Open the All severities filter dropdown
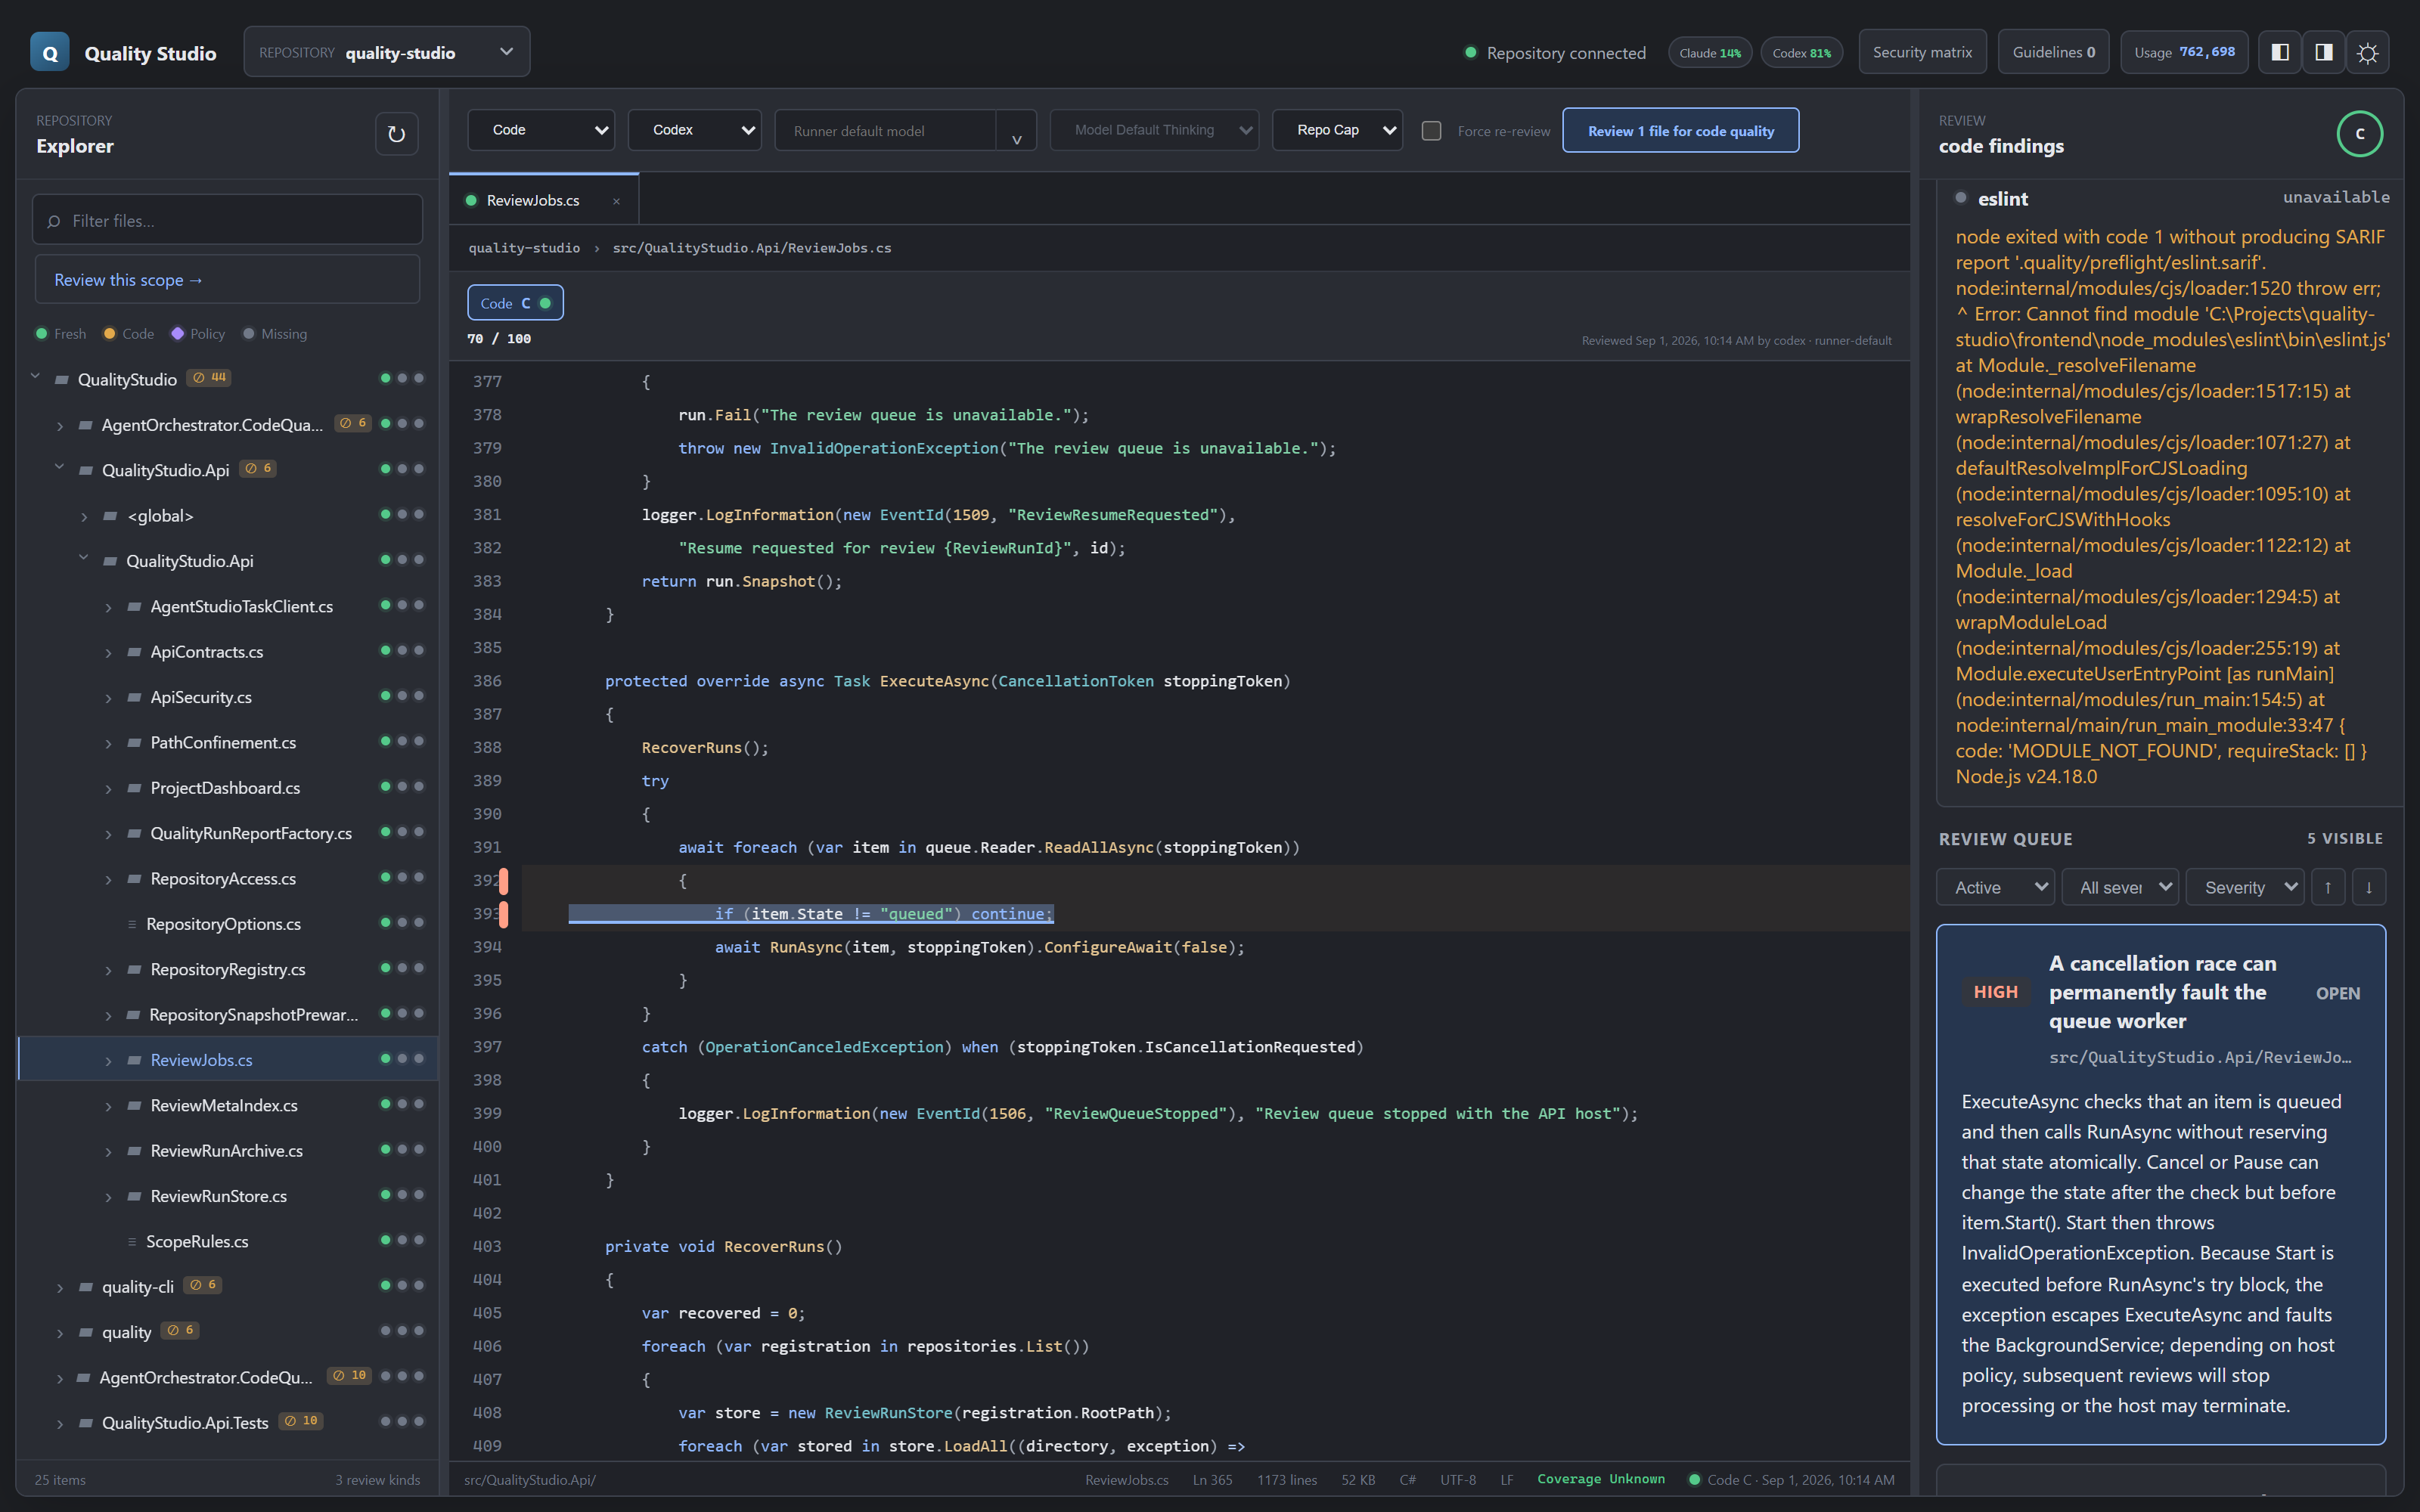Image resolution: width=2420 pixels, height=1512 pixels. coord(2120,887)
